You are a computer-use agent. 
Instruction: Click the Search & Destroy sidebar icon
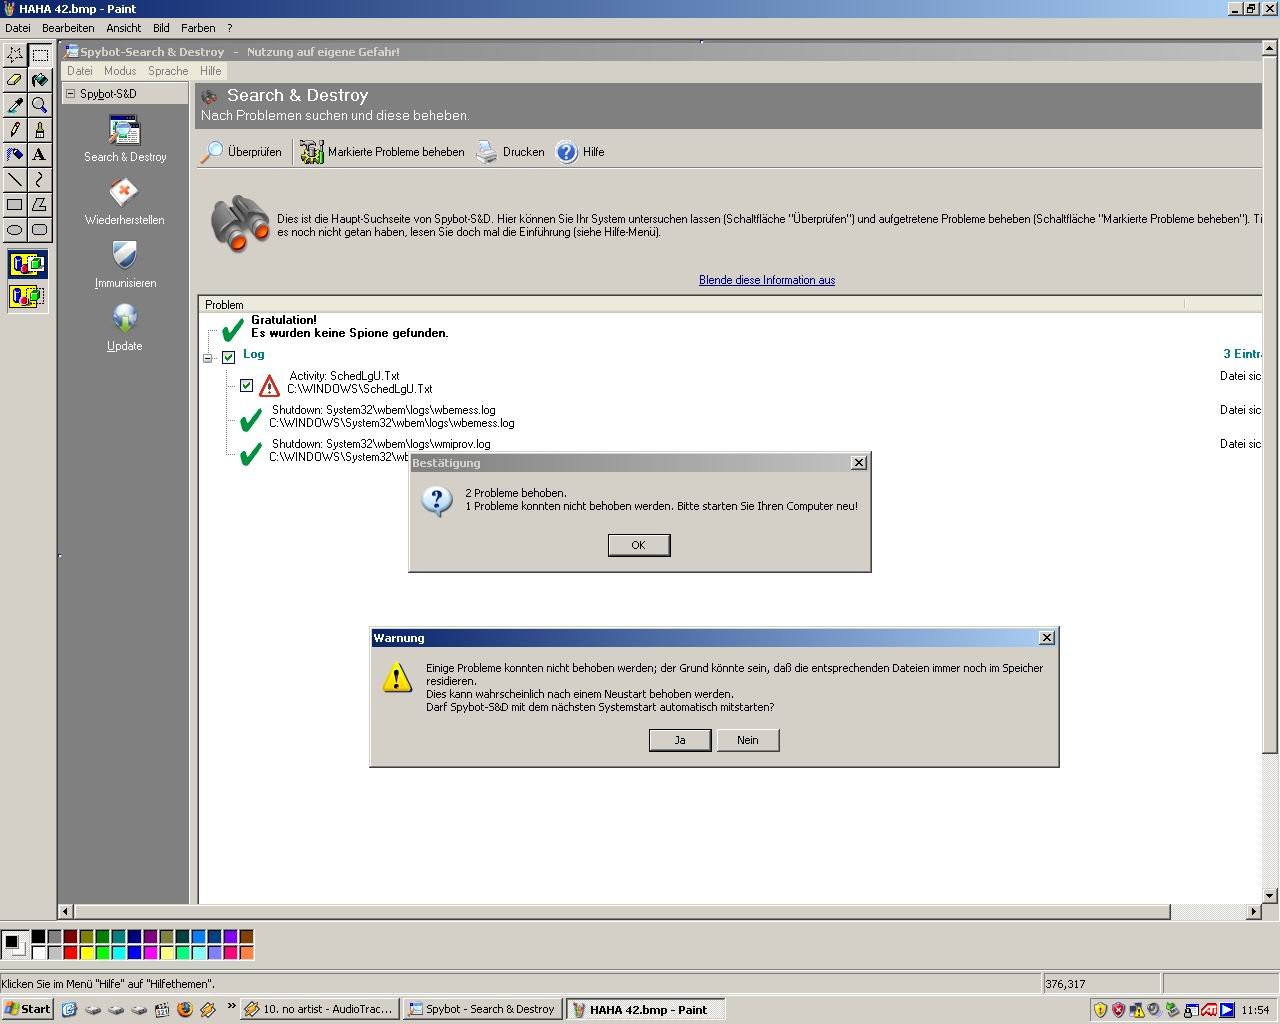click(124, 131)
